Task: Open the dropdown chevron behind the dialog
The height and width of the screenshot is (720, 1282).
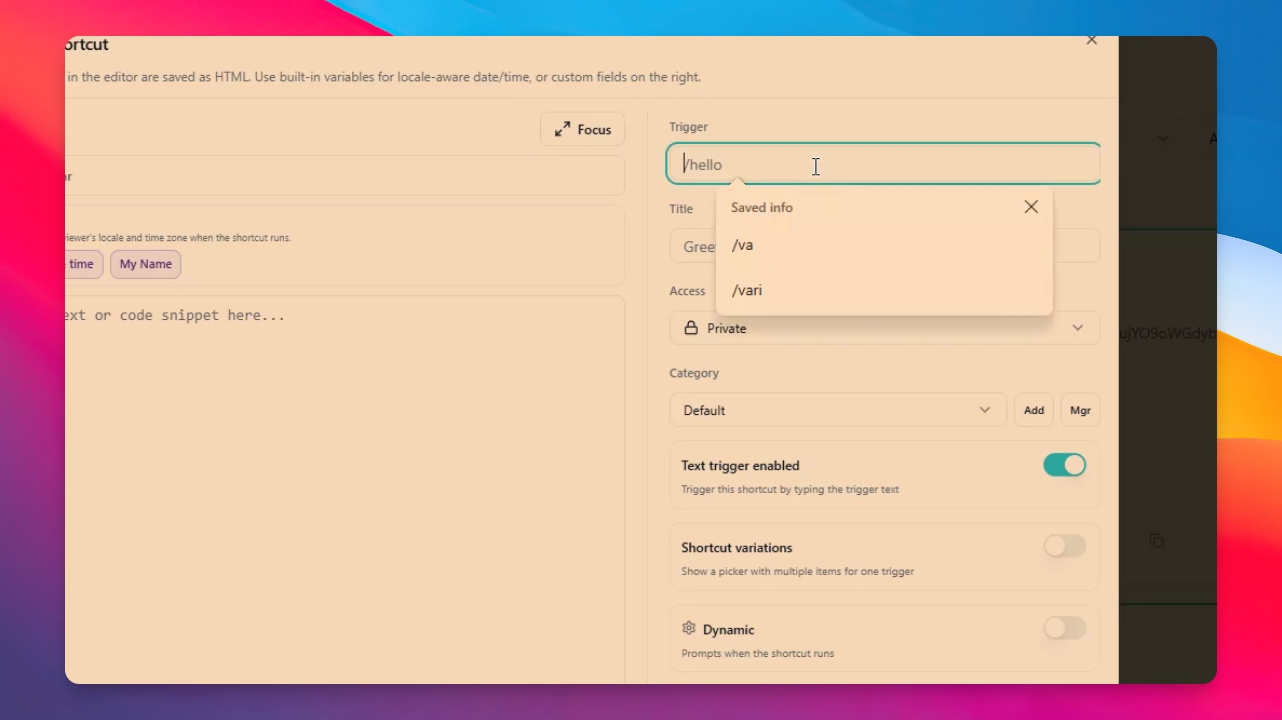Action: [1163, 138]
